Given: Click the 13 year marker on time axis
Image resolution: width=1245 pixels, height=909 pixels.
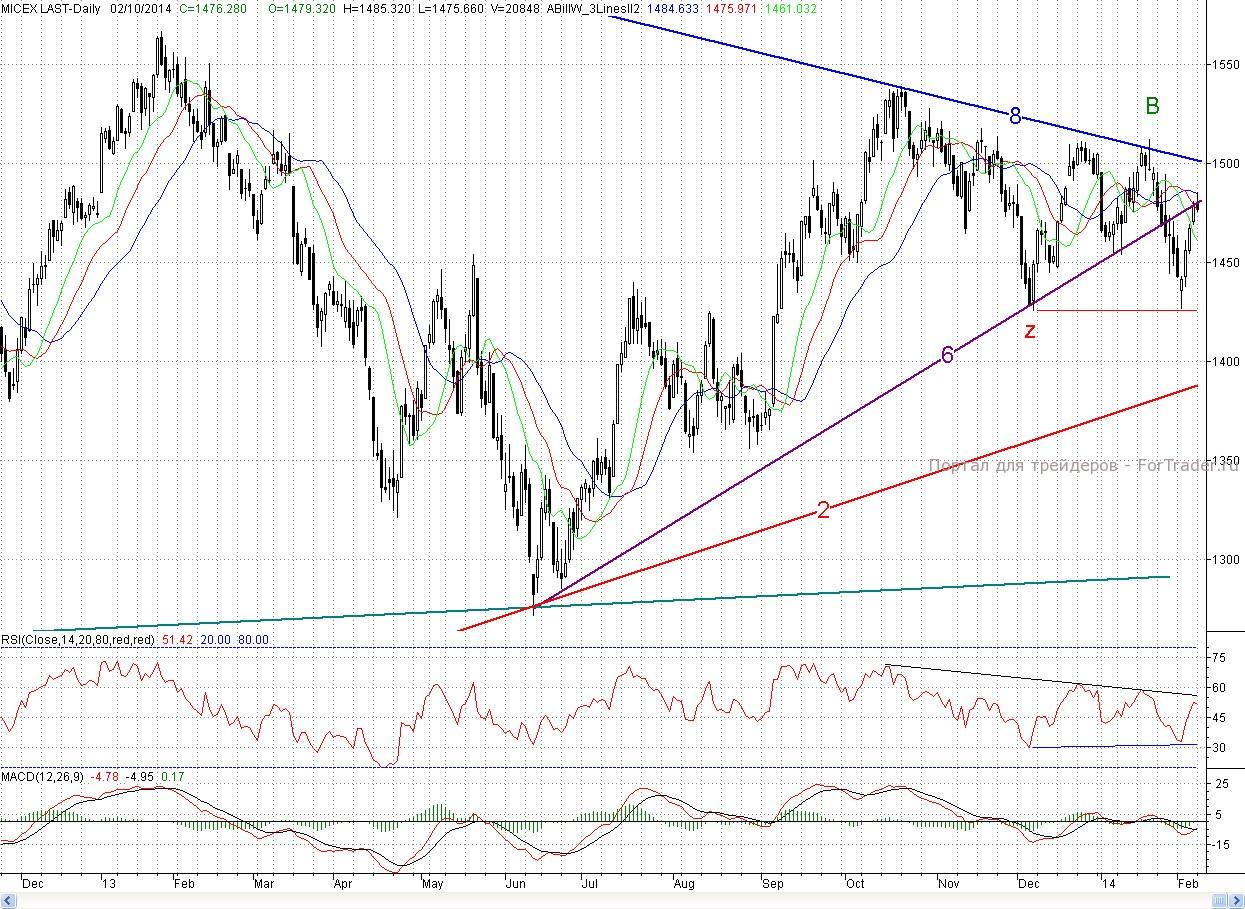Looking at the screenshot, I should pos(108,884).
